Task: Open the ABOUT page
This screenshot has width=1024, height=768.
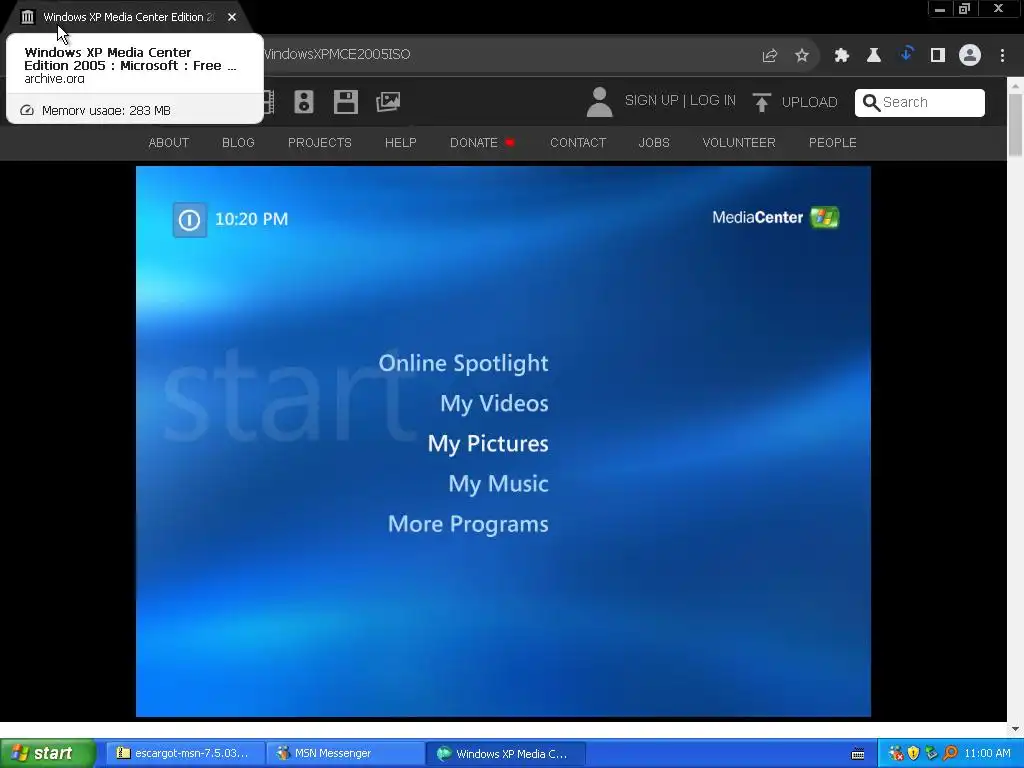Action: [168, 142]
